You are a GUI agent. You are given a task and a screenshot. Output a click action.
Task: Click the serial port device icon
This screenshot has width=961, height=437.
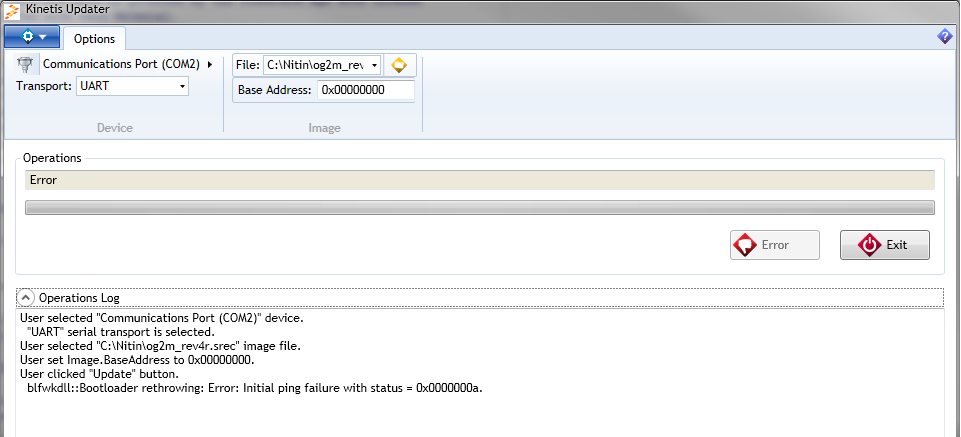[x=26, y=64]
